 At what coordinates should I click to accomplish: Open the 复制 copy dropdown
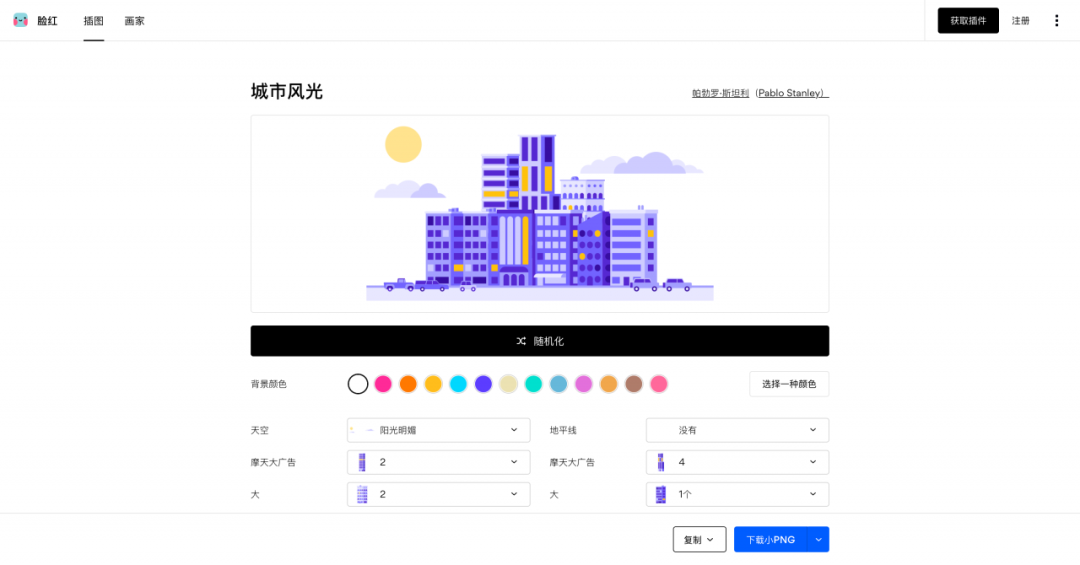[699, 540]
